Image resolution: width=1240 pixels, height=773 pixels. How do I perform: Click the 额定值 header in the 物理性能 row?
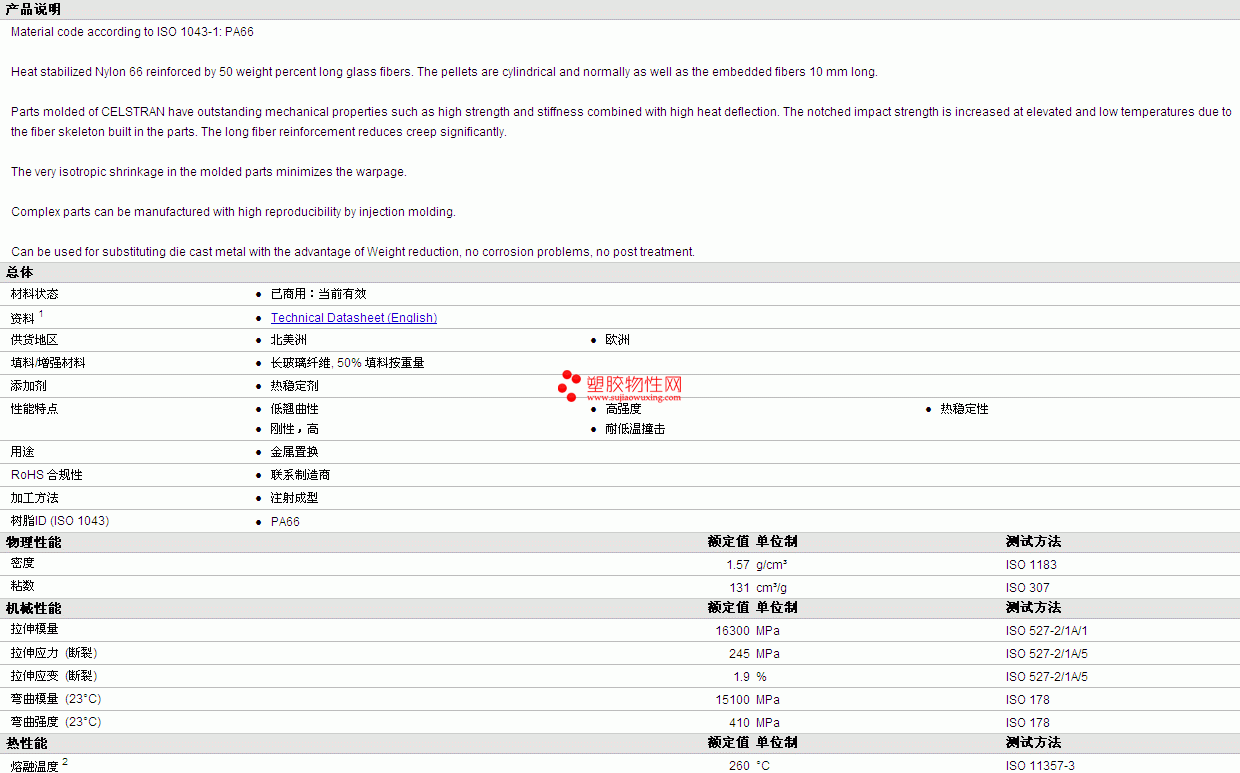[x=728, y=542]
